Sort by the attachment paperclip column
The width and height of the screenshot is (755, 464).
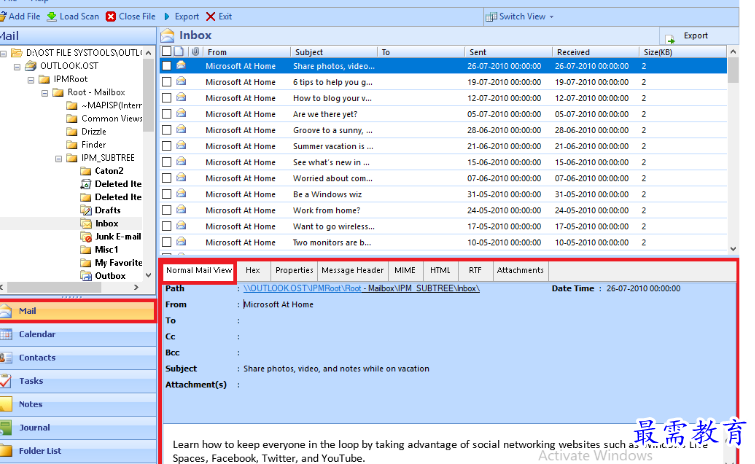click(195, 52)
